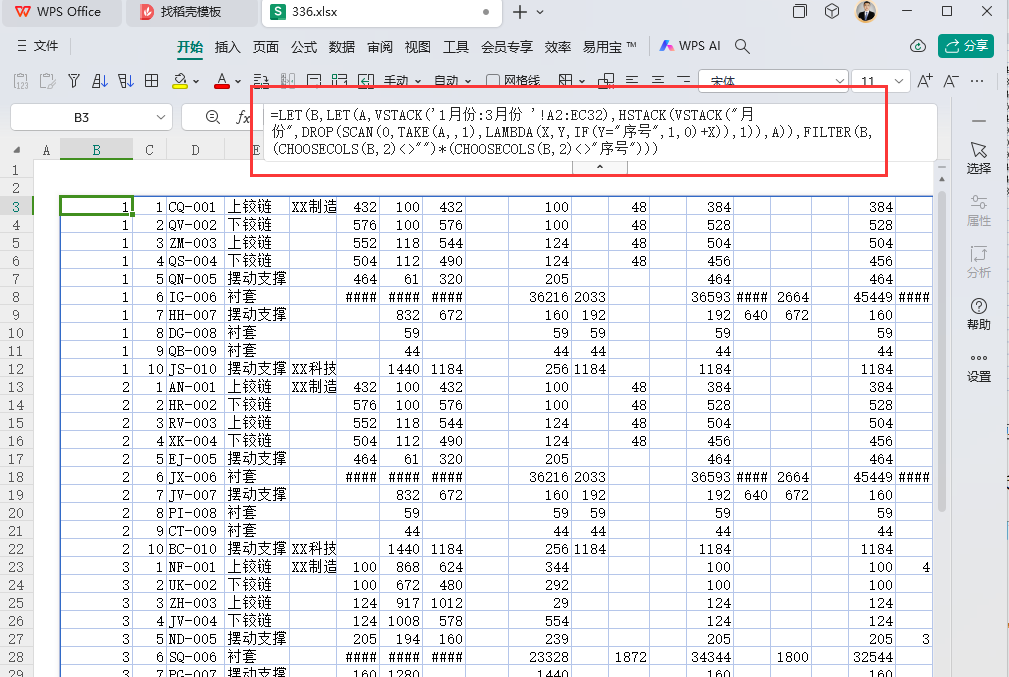Viewport: 1009px width, 677px height.
Task: Open more toolbar options ellipsis
Action: [x=977, y=81]
